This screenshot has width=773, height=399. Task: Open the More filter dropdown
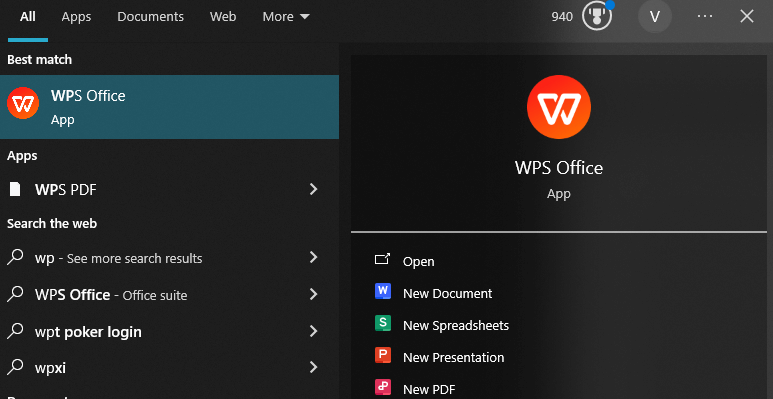pos(286,17)
